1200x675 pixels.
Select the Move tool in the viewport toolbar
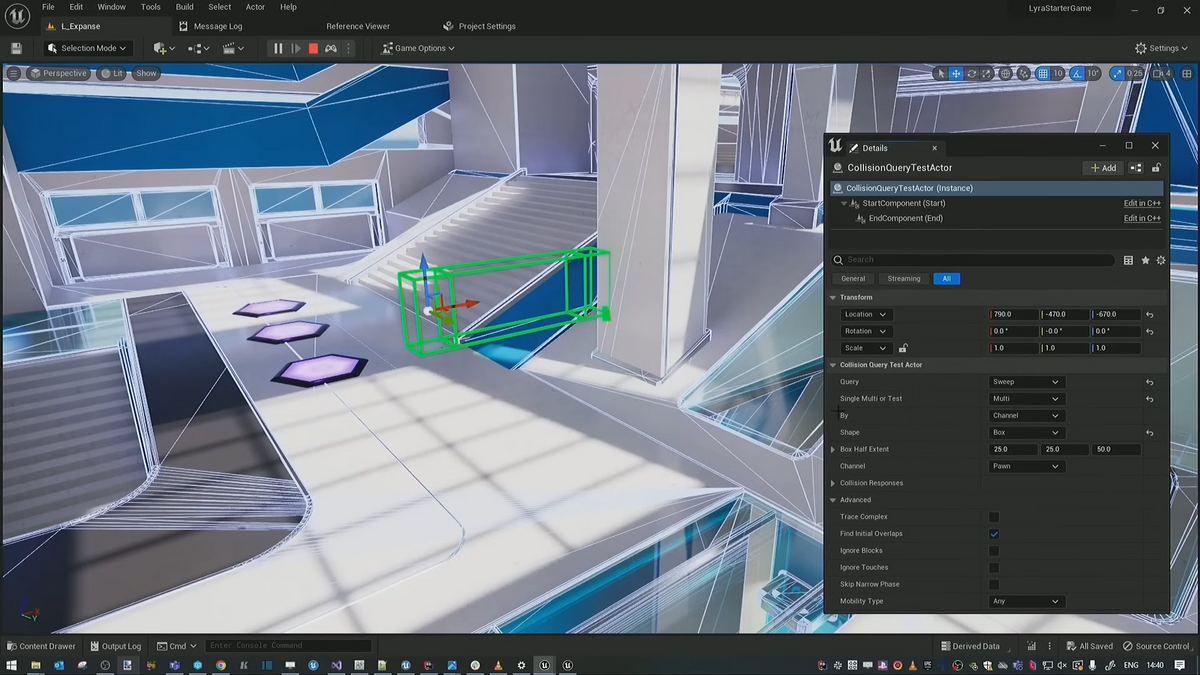coord(956,73)
